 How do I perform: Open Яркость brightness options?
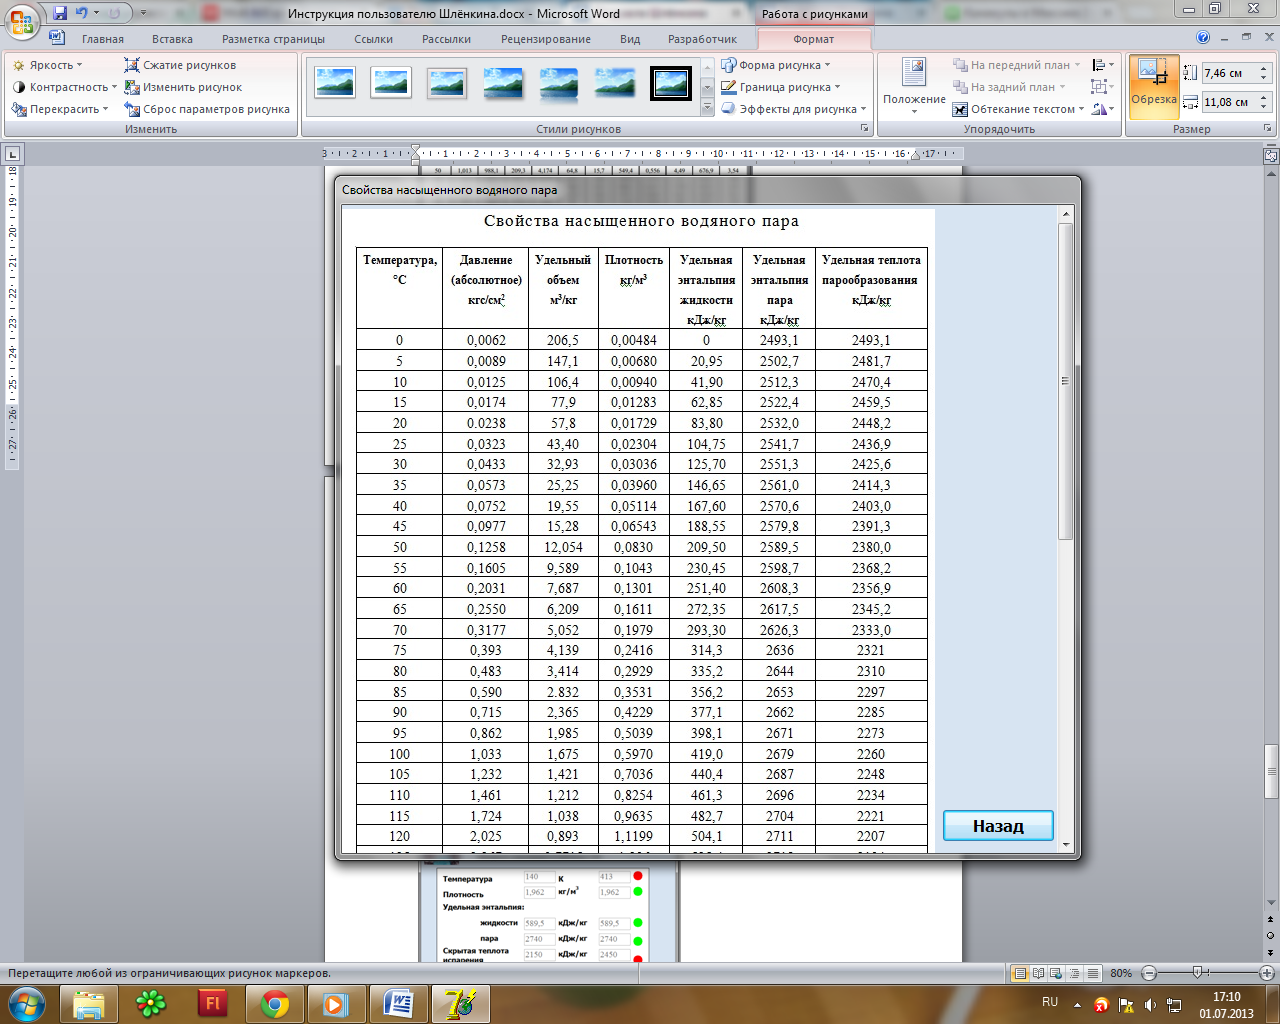point(49,65)
